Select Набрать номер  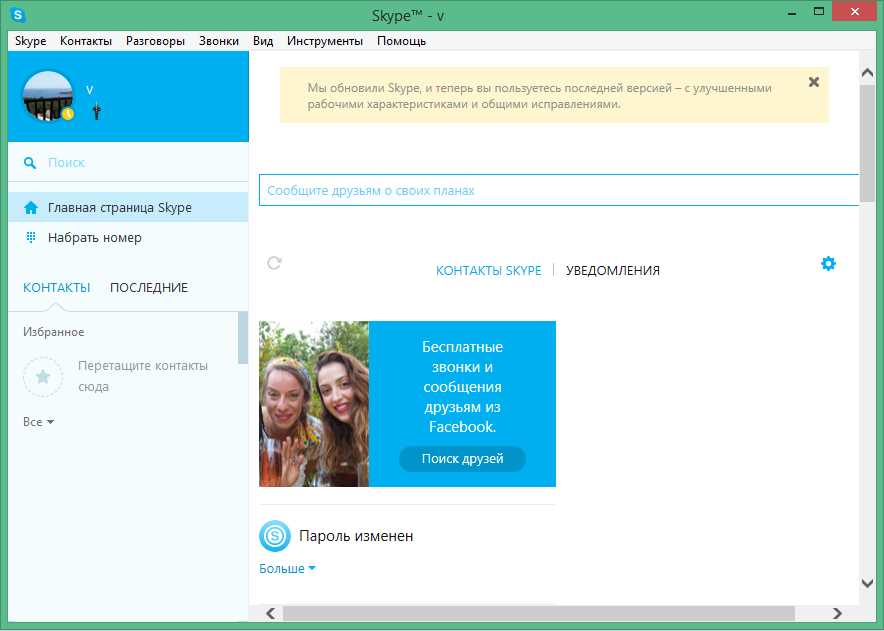[x=129, y=237]
